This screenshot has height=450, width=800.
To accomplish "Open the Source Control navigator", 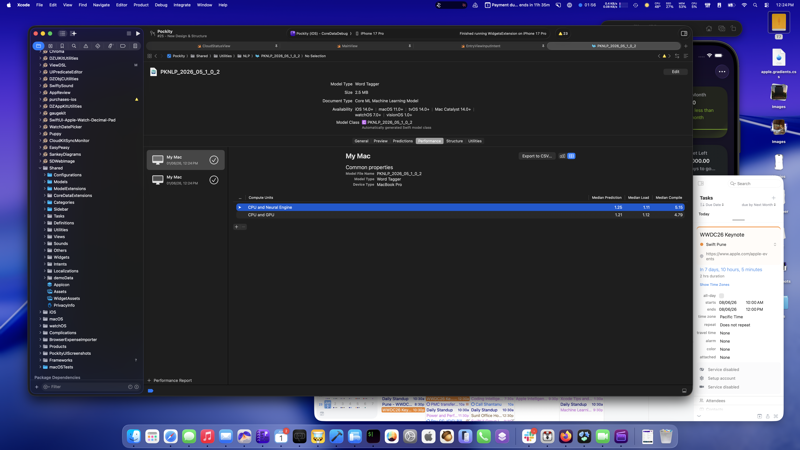I will [x=51, y=46].
